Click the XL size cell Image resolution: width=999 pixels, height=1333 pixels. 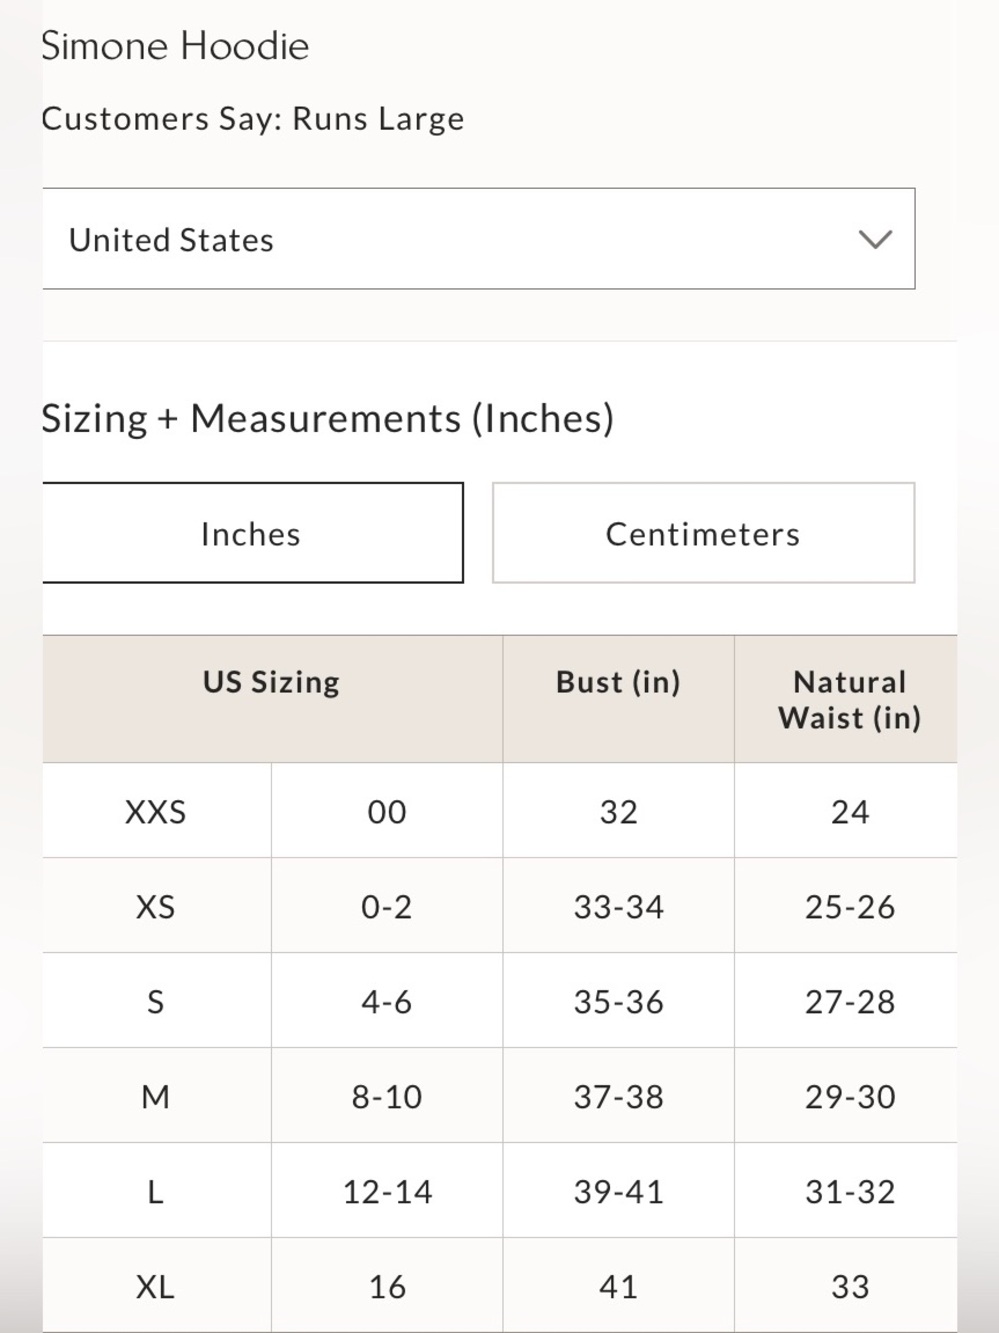click(156, 1286)
